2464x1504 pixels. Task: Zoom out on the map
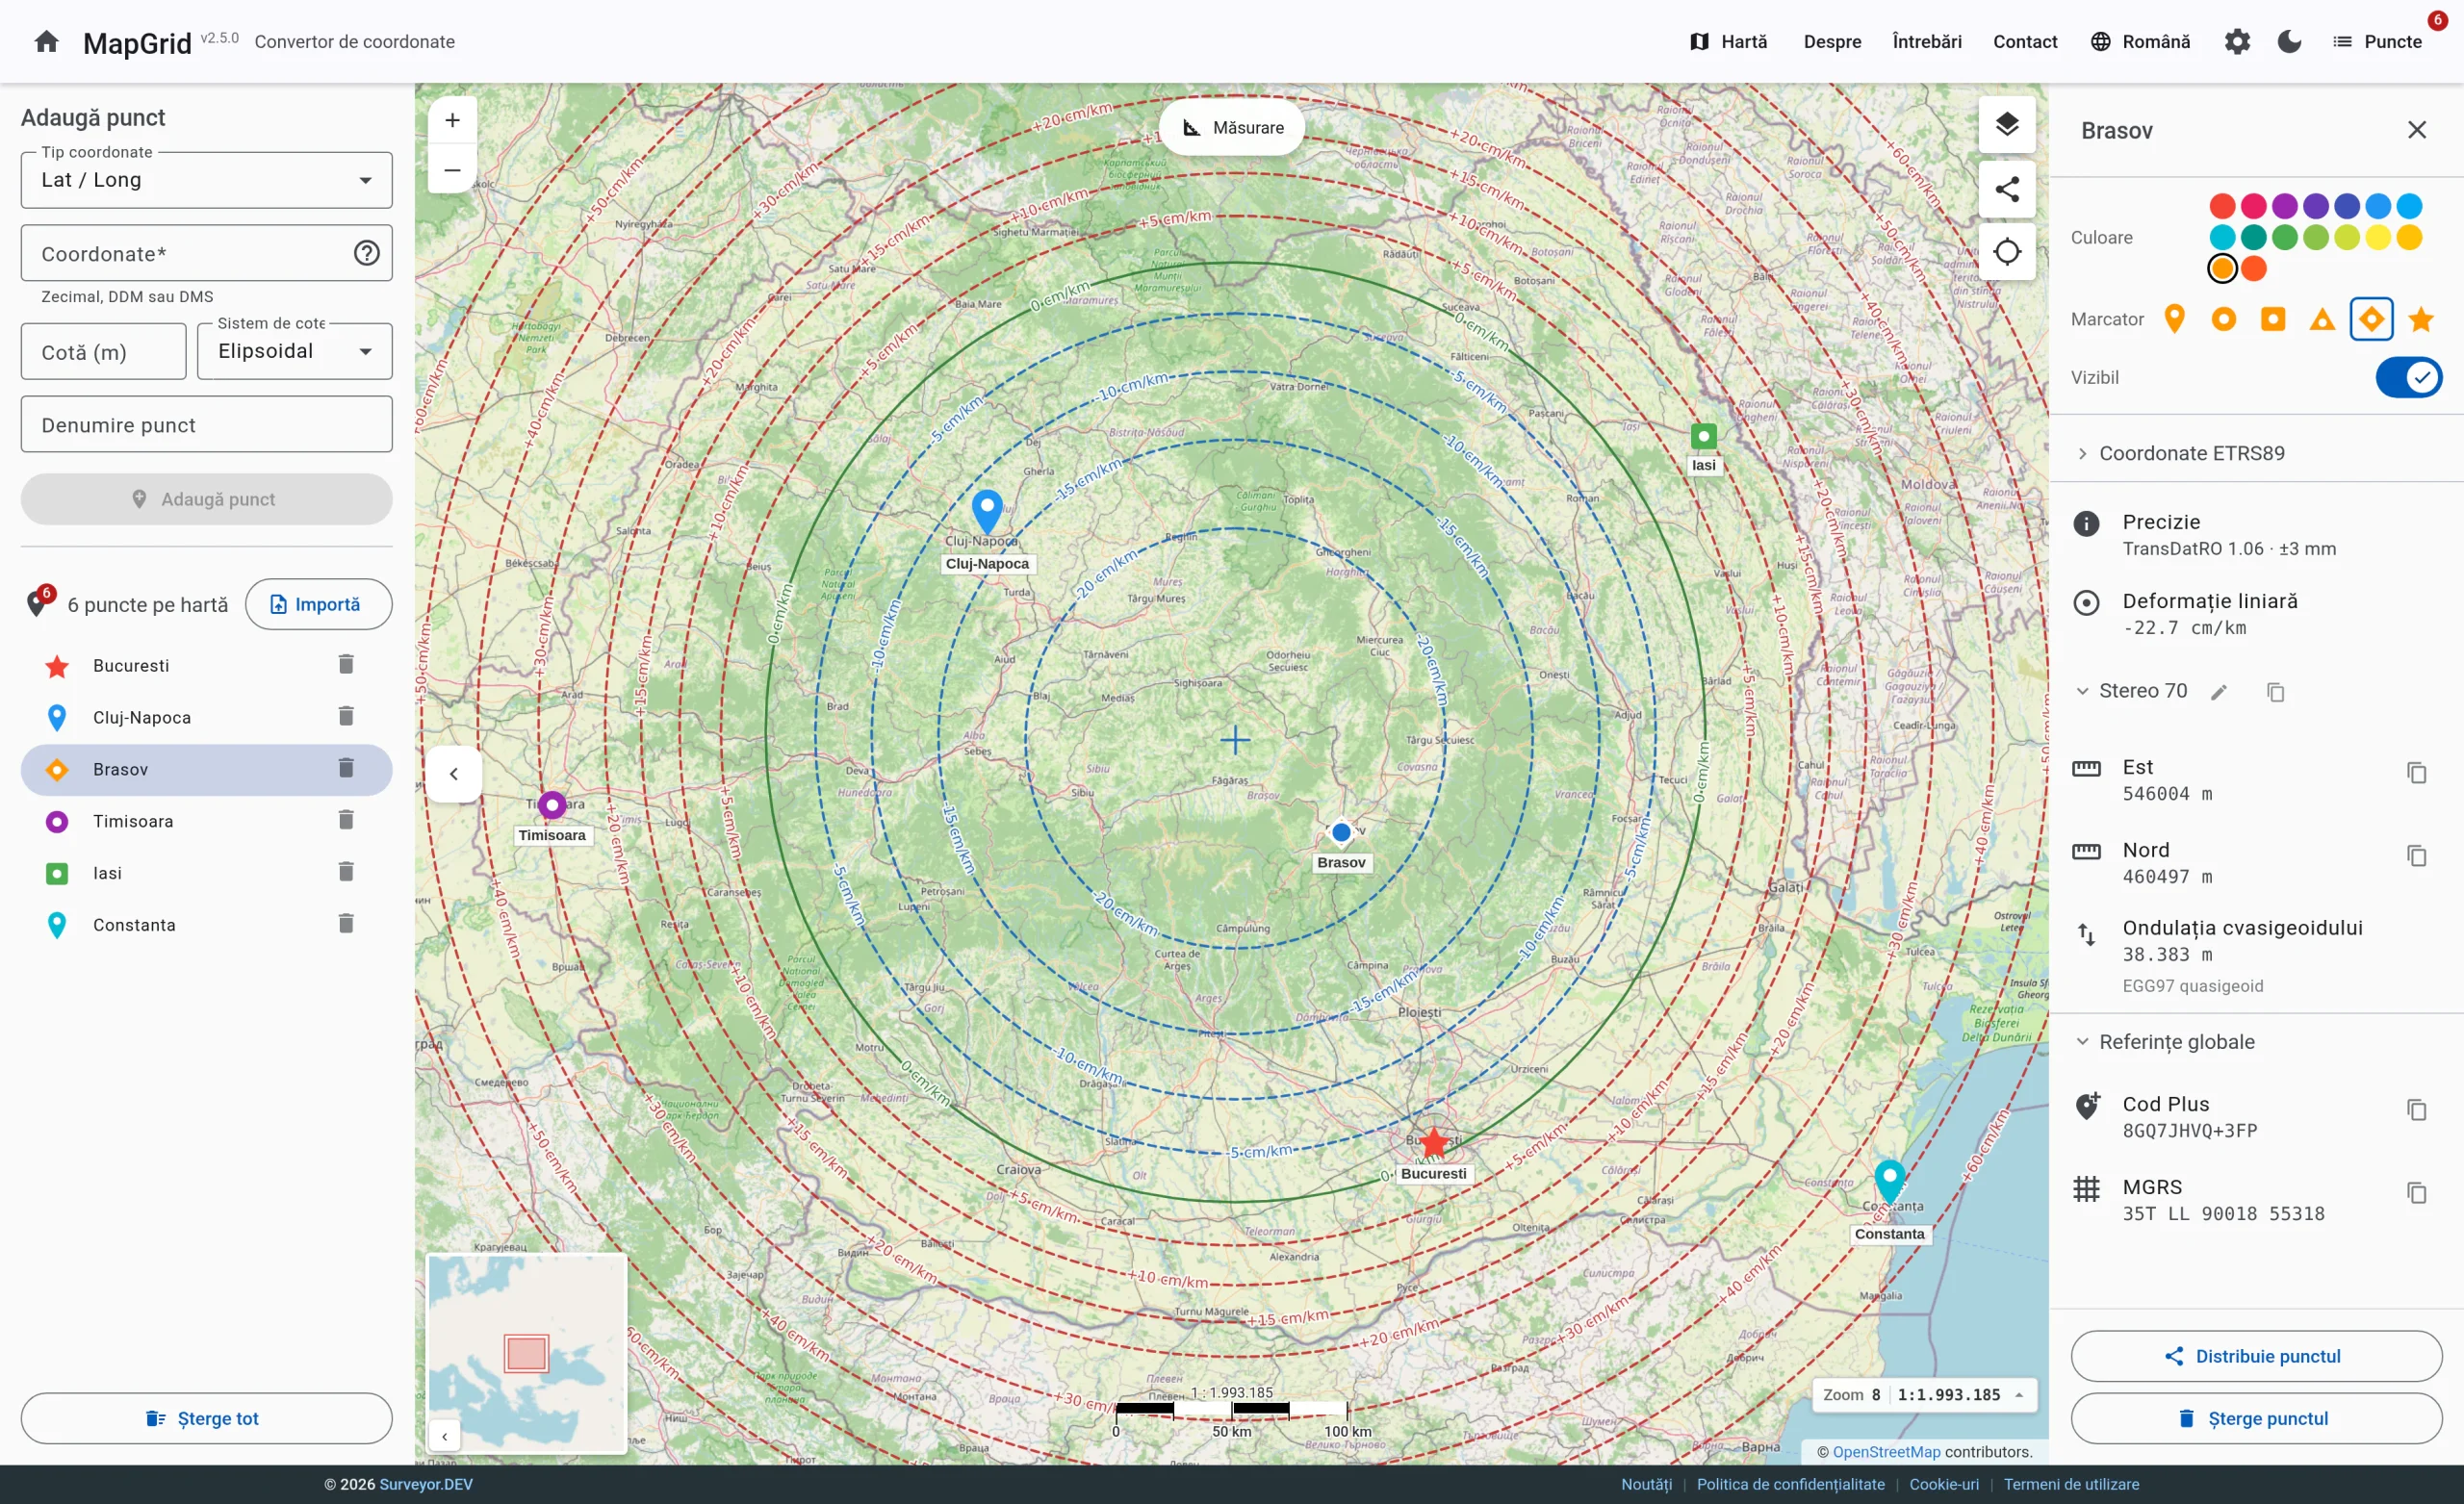tap(452, 169)
